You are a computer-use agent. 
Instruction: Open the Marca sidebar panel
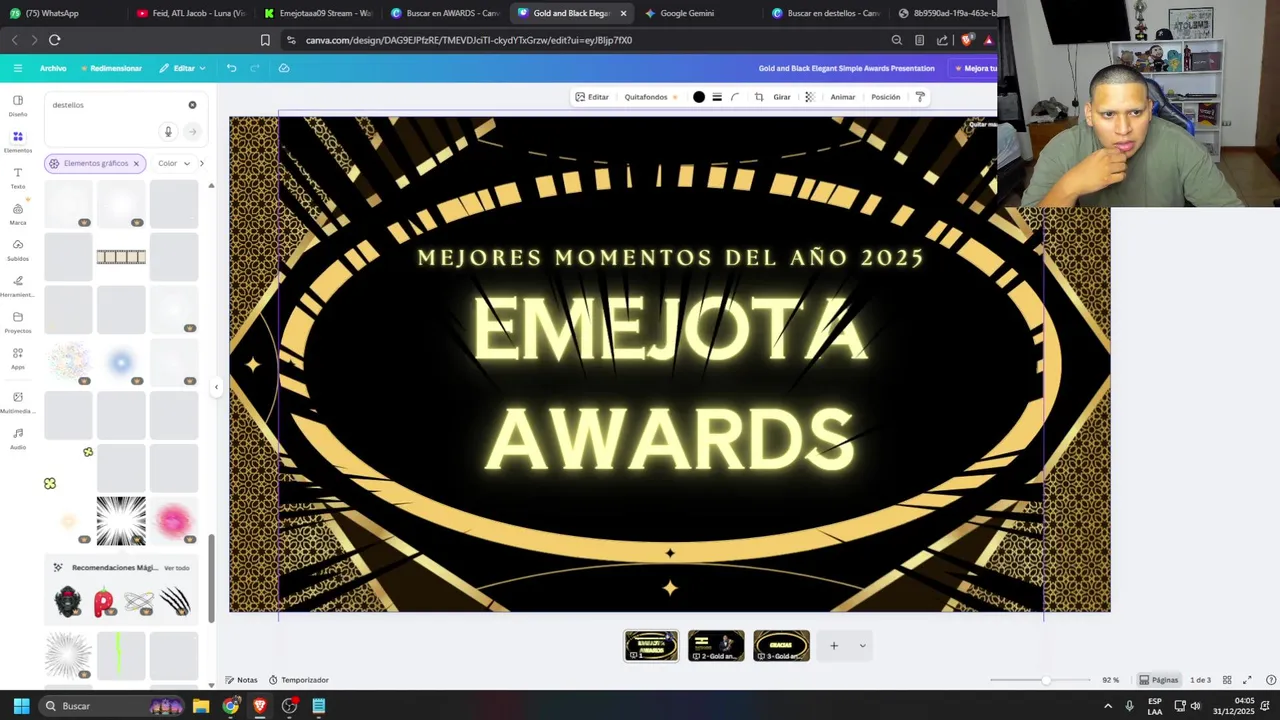coord(18,214)
